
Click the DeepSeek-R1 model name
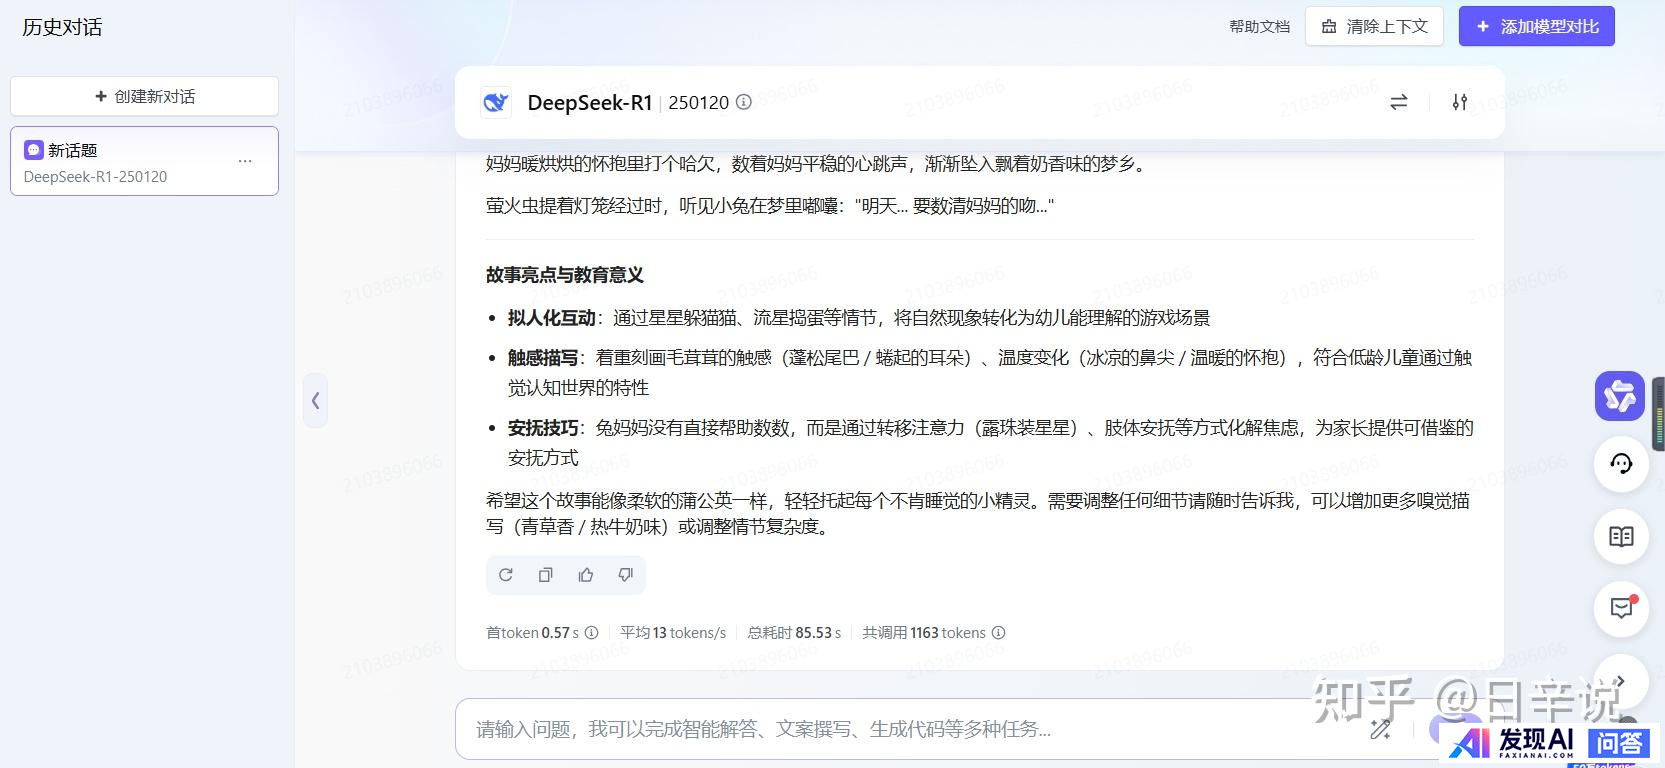pos(590,102)
